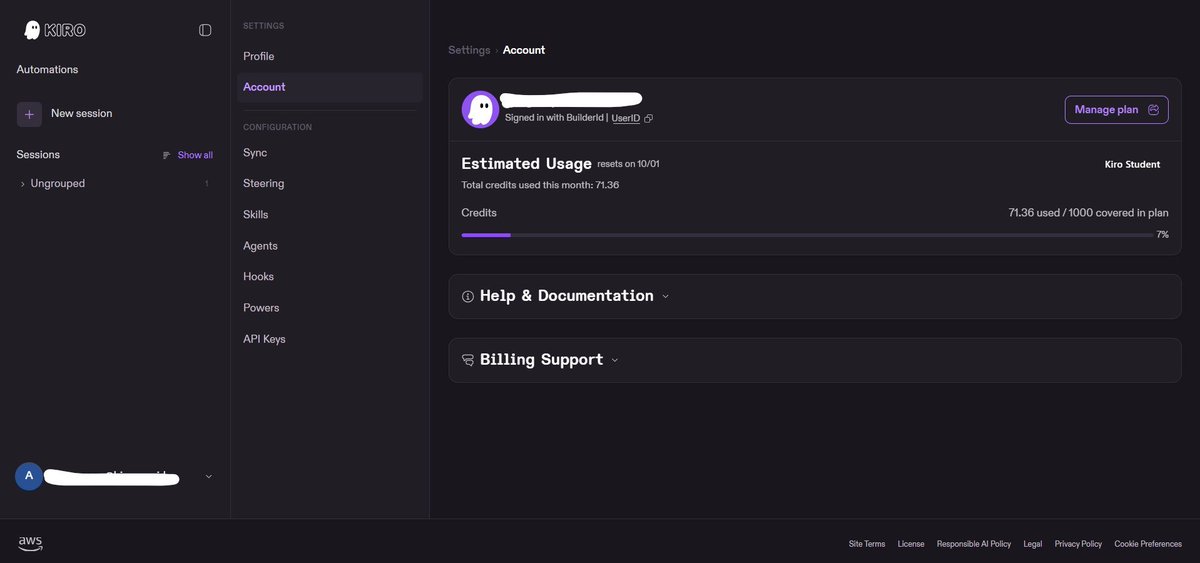Click the "7%" usage percentage

[1162, 235]
